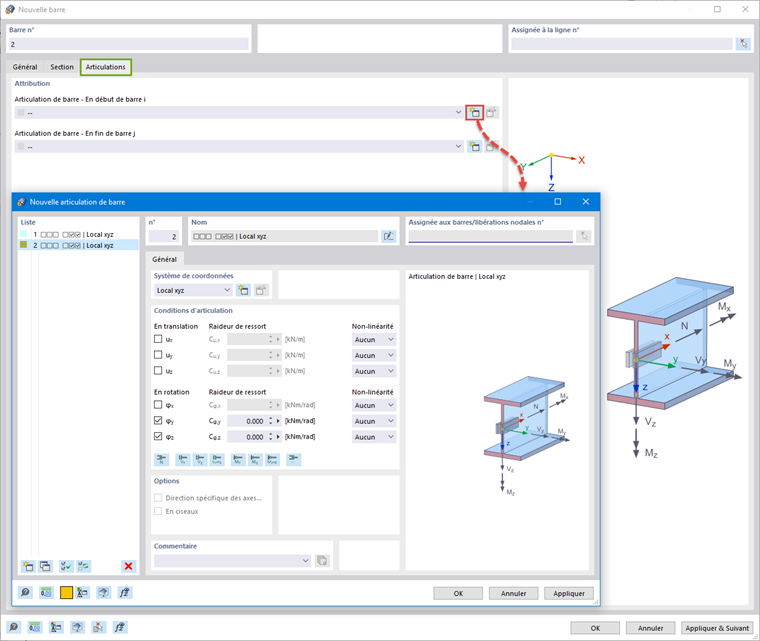Image resolution: width=760 pixels, height=641 pixels.
Task: Open non-linearity dropdown for uy
Action: [x=374, y=355]
